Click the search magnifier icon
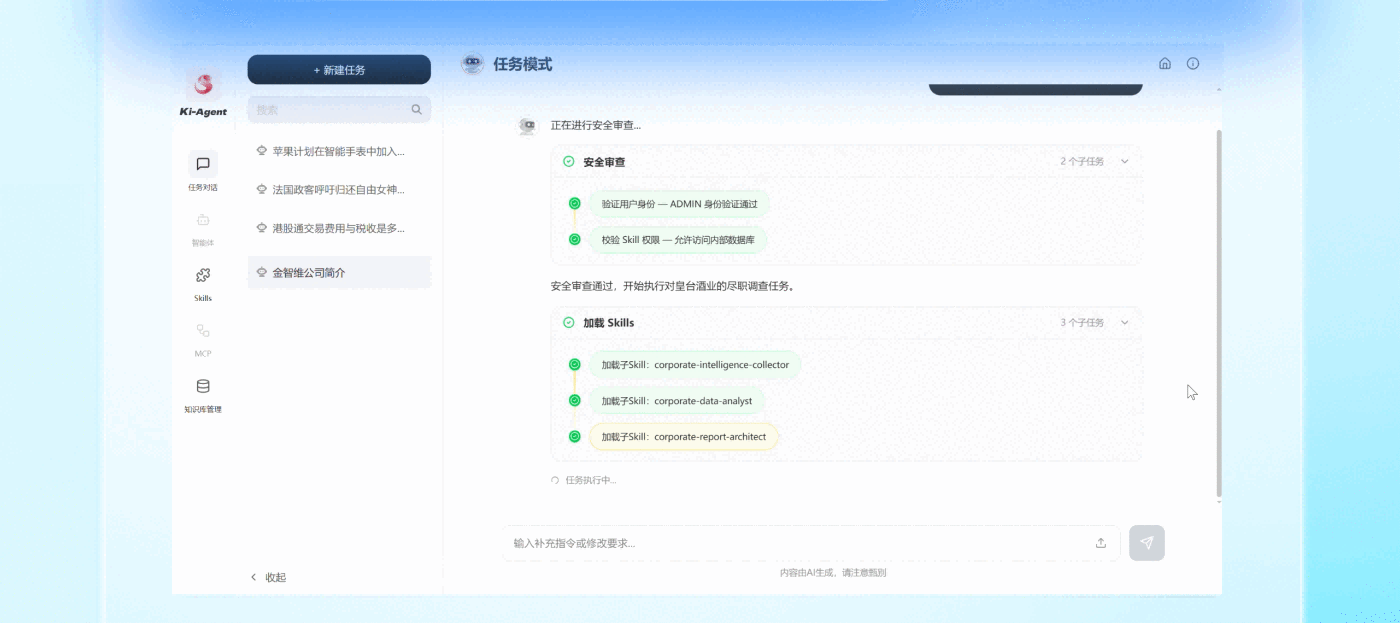 pos(417,110)
